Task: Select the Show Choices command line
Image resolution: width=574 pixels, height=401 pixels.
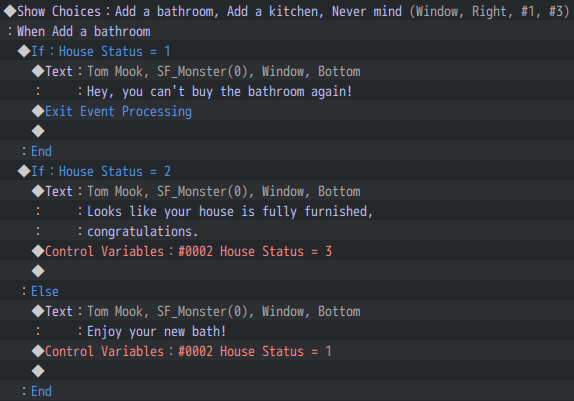Action: click(287, 11)
